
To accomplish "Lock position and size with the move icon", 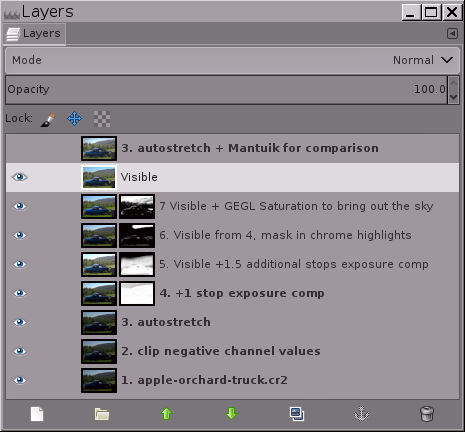I will coord(74,119).
